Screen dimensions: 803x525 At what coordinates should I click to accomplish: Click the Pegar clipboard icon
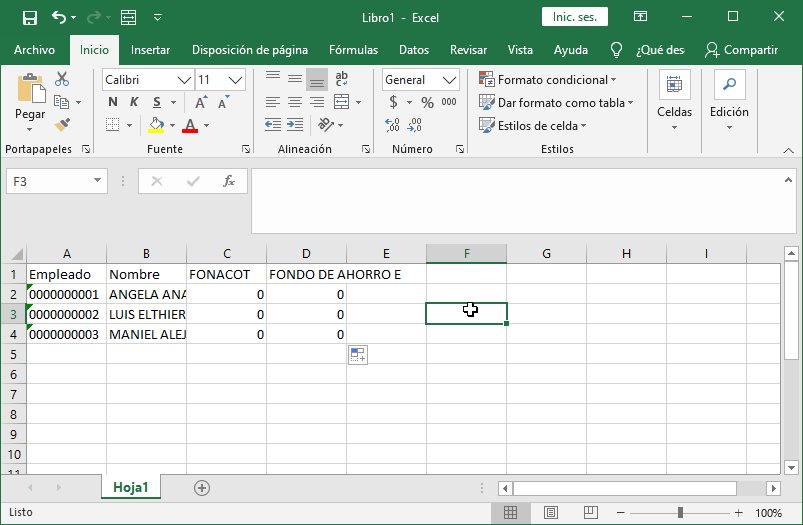pos(30,88)
